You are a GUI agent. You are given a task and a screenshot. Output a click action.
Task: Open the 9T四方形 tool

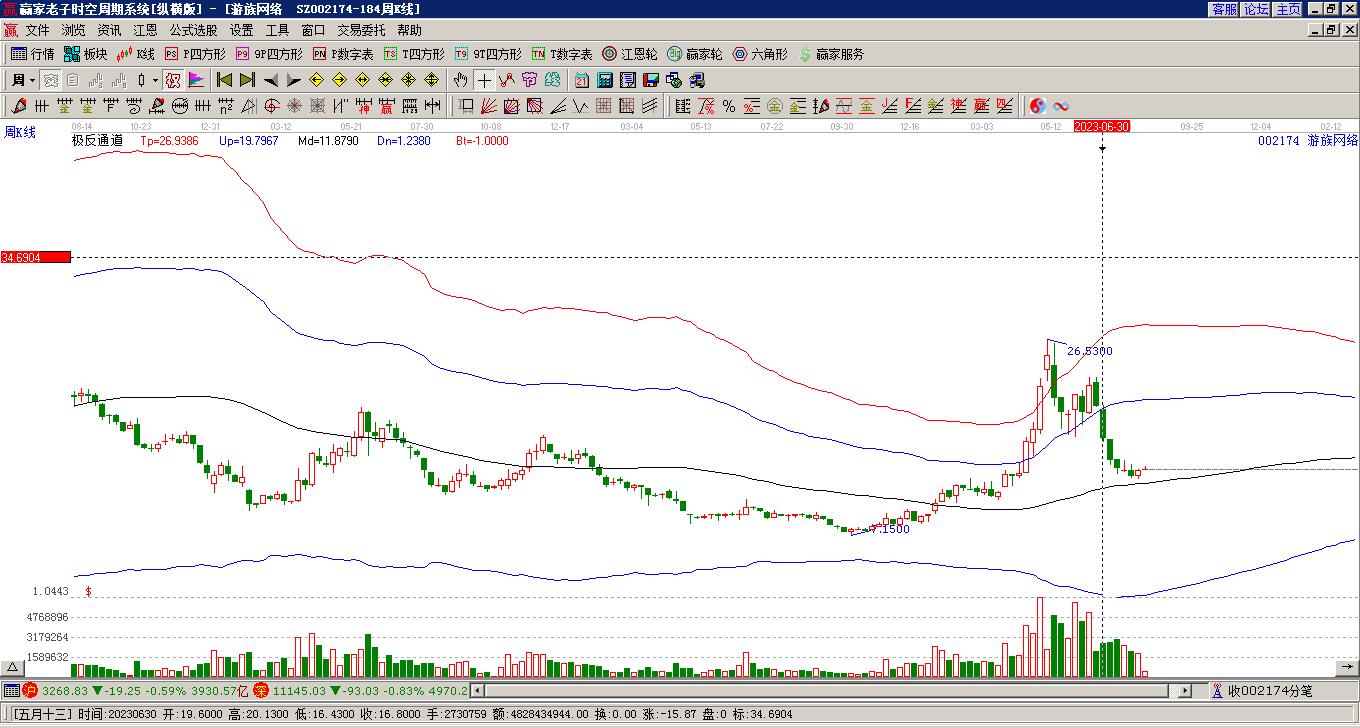(x=488, y=54)
